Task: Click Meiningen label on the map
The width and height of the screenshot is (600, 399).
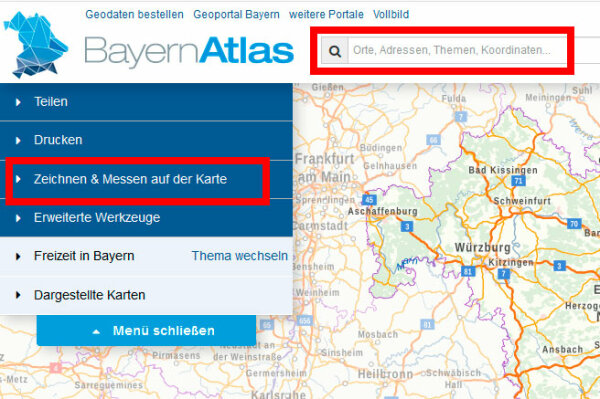Action: click(x=548, y=98)
